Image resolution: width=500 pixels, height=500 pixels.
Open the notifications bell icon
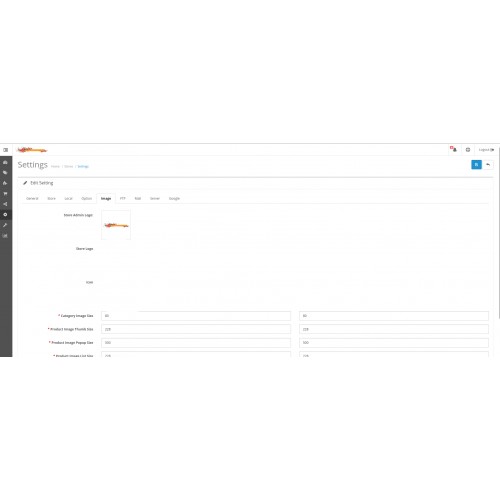(x=454, y=149)
